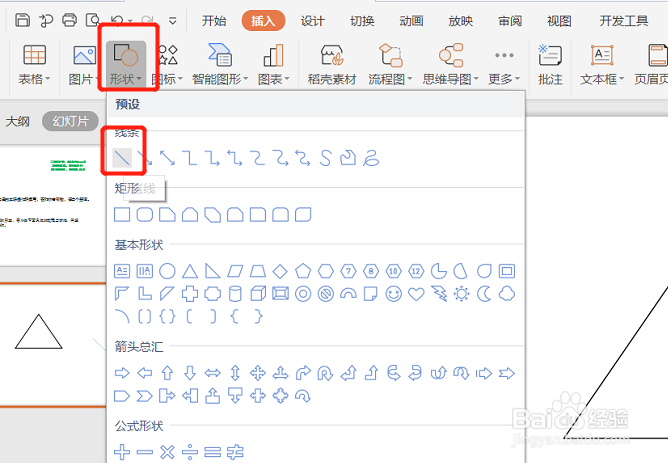Image resolution: width=668 pixels, height=463 pixels.
Task: Select the straight line shape
Action: click(x=122, y=158)
